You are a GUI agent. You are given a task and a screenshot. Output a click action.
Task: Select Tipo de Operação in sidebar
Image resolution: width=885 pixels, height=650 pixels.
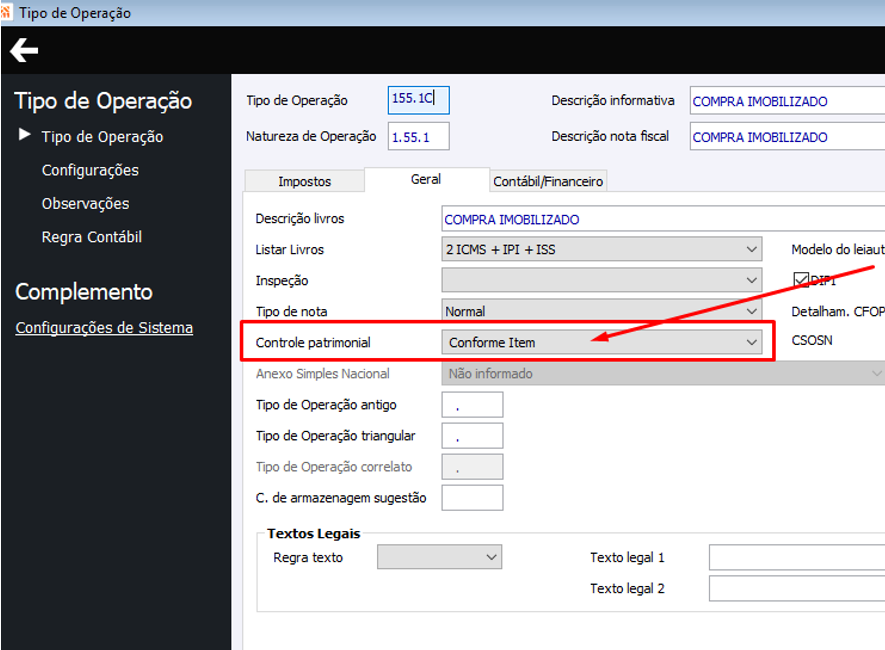(x=102, y=137)
